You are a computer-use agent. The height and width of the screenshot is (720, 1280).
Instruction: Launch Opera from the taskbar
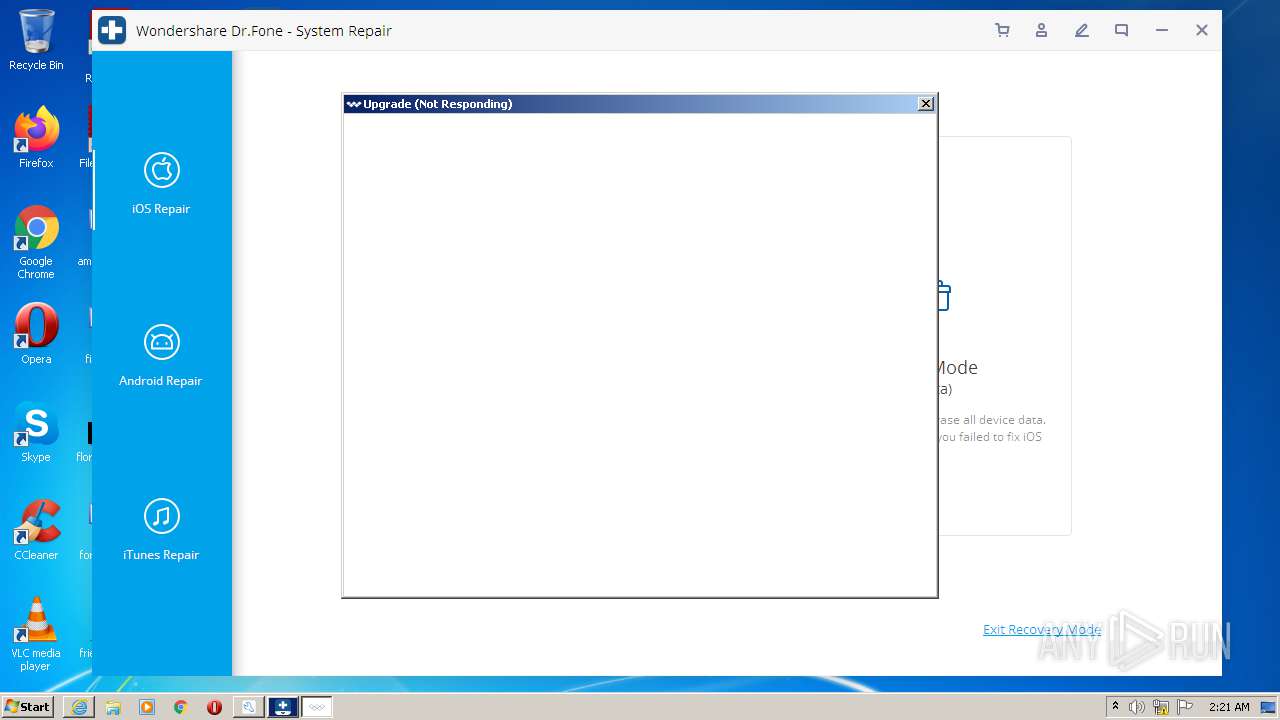[x=214, y=707]
